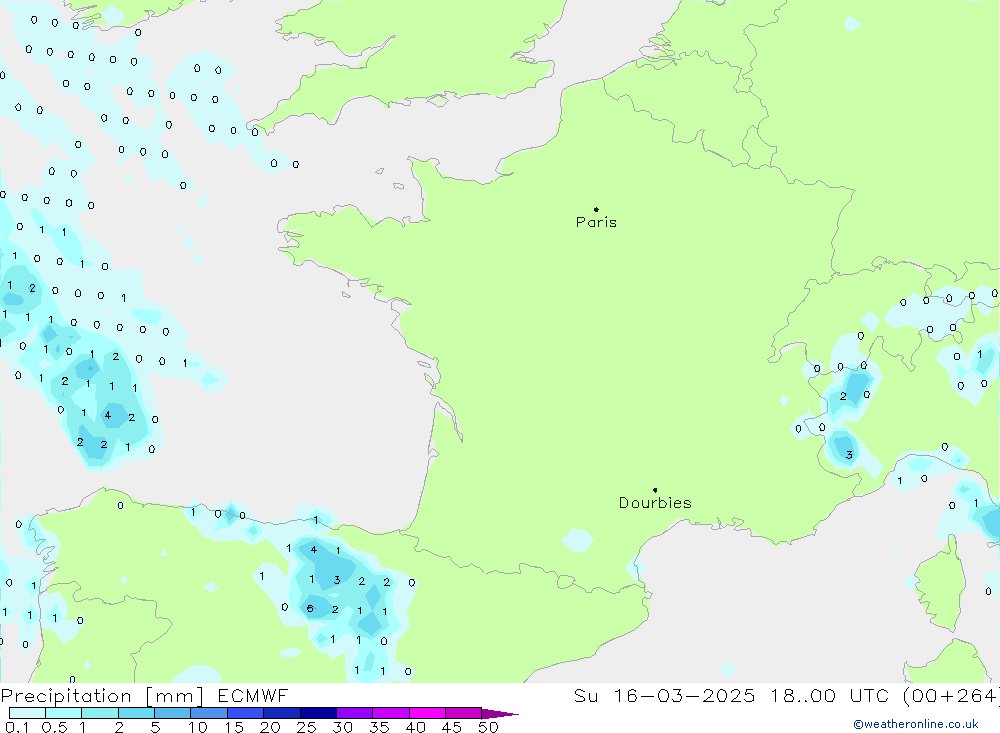
Task: Pick the 30–35 mm legend swatch
Action: point(354,713)
